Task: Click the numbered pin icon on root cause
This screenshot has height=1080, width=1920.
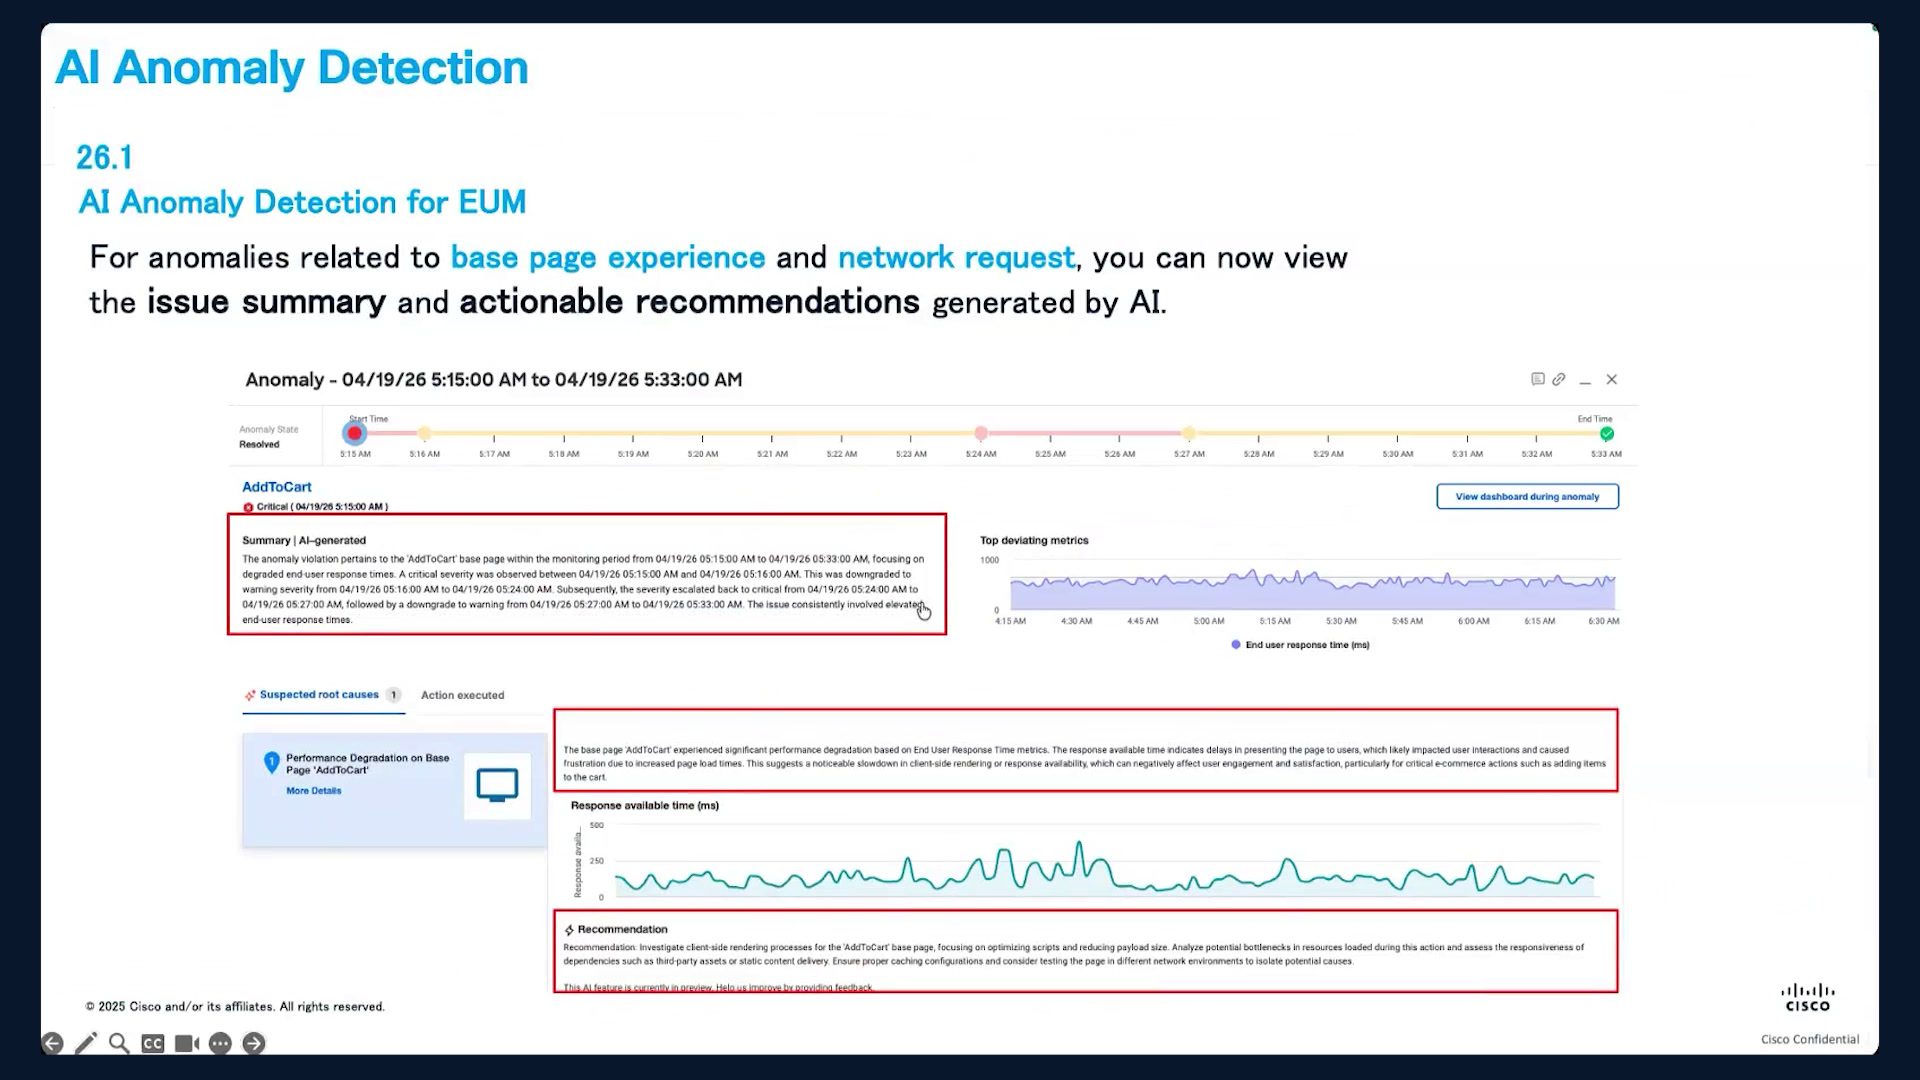Action: [271, 763]
